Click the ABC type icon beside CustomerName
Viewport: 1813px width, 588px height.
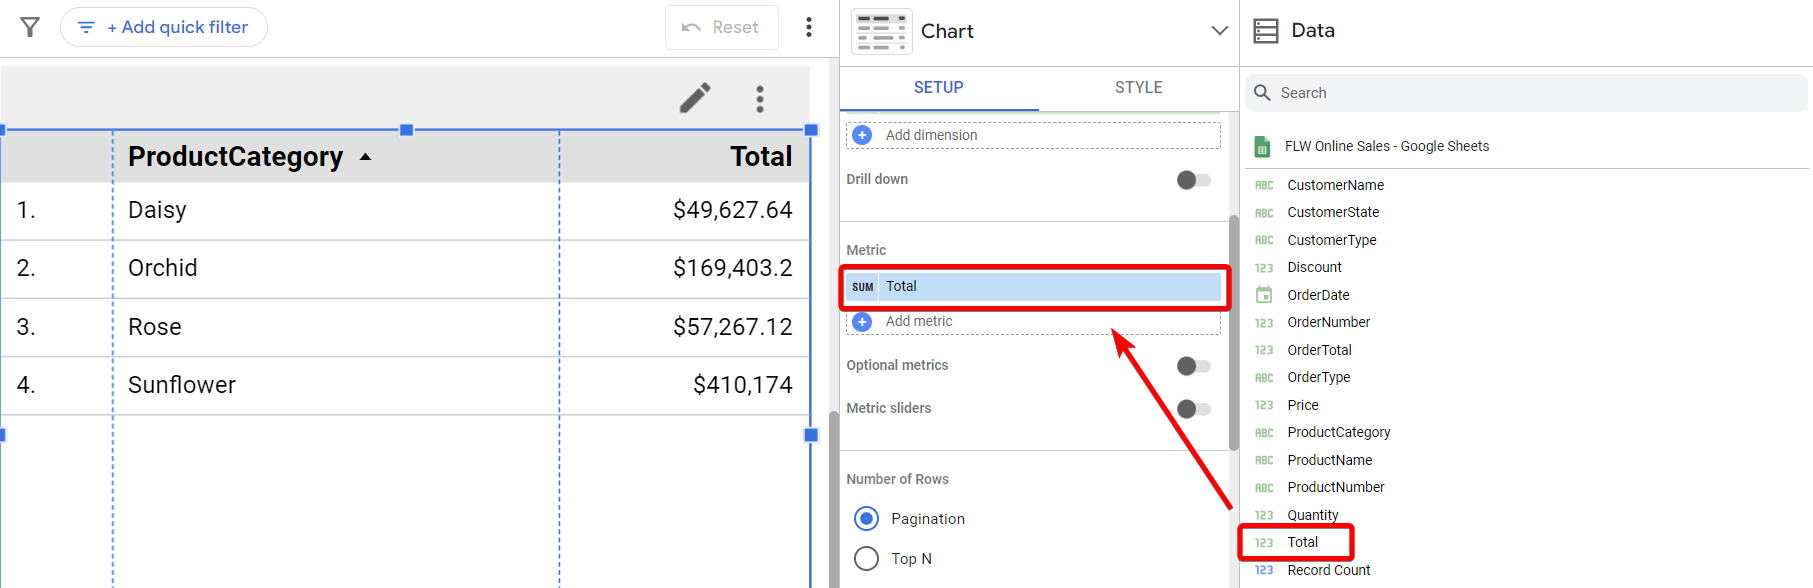pyautogui.click(x=1264, y=186)
